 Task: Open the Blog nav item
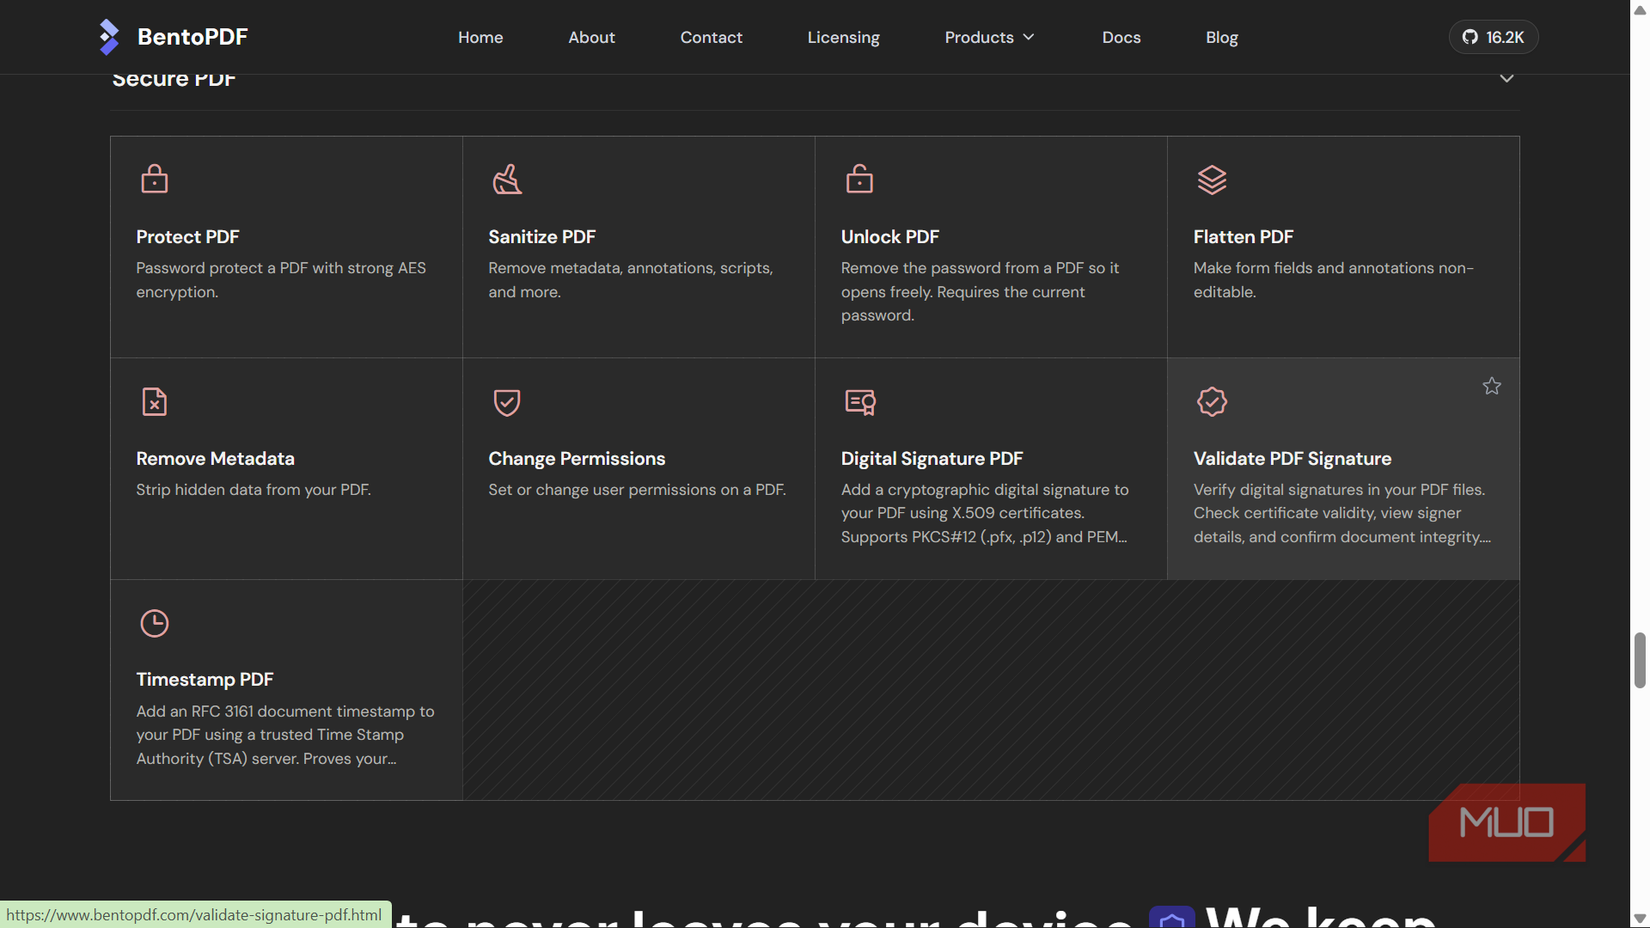(1221, 37)
